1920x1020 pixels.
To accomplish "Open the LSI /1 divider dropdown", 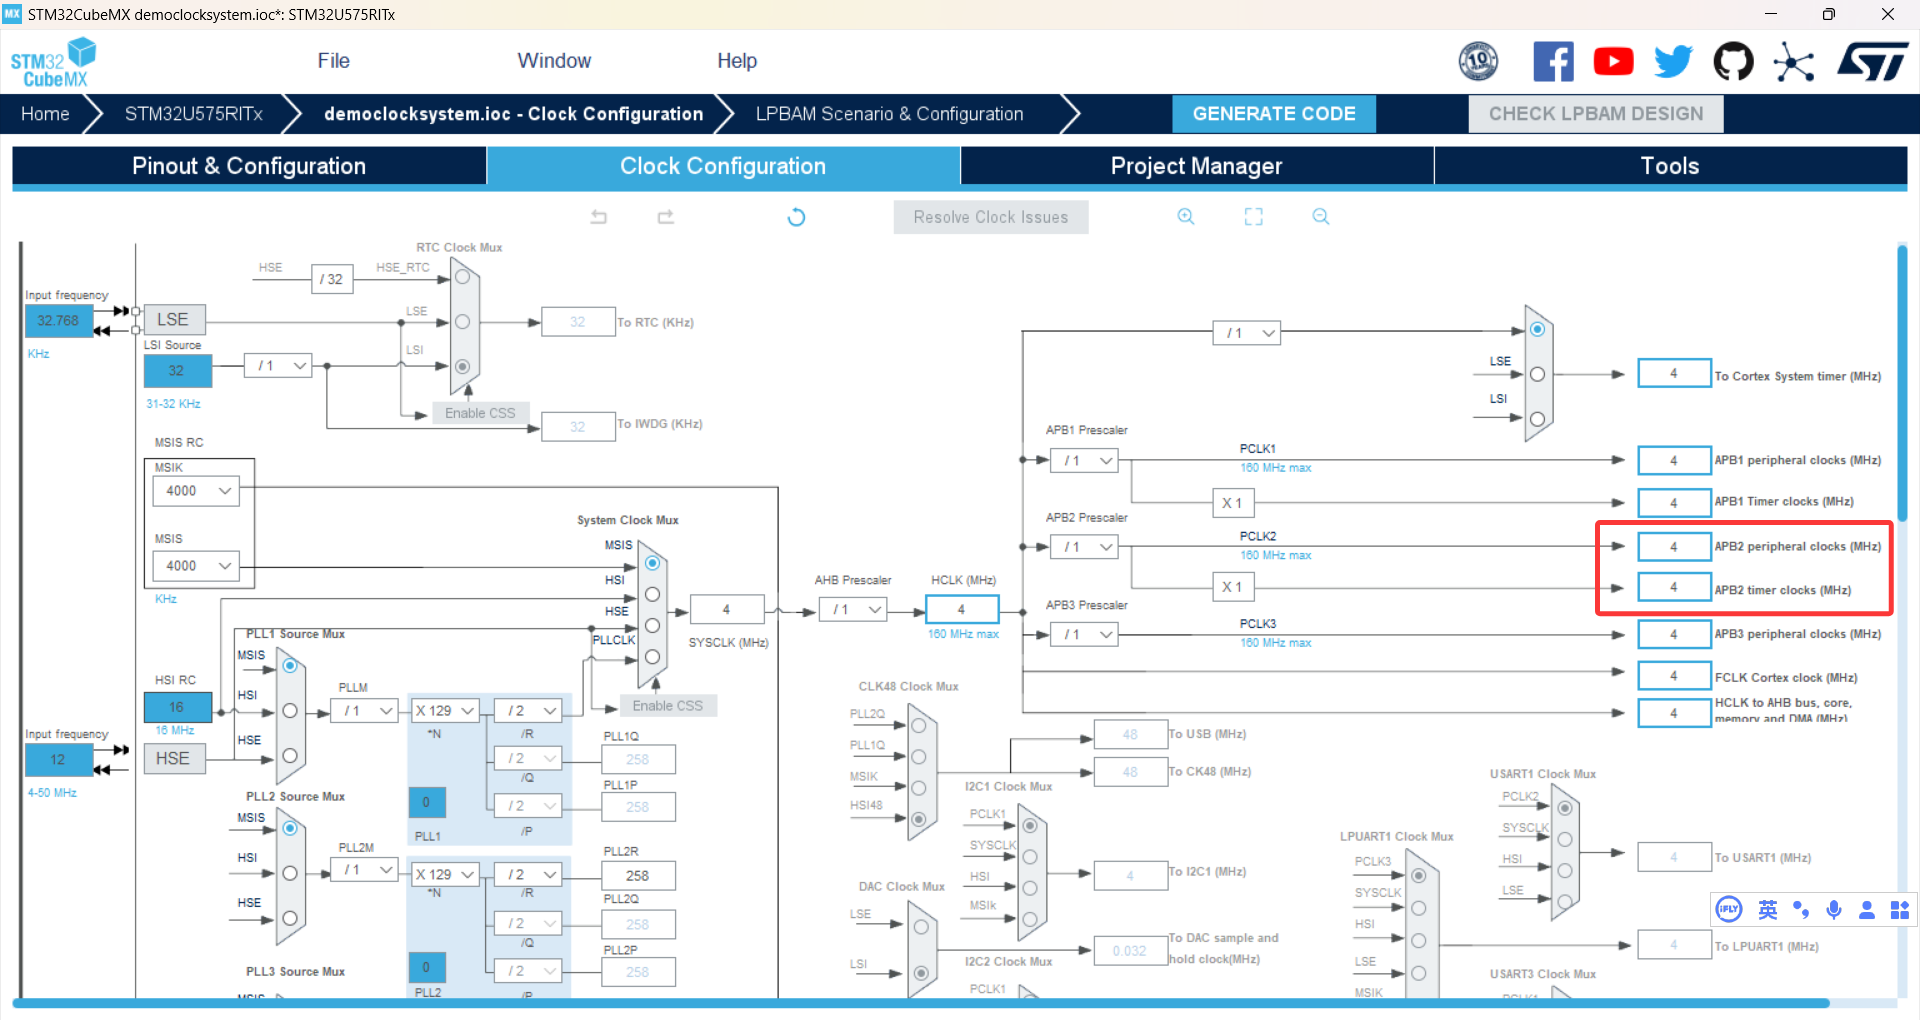I will 278,366.
